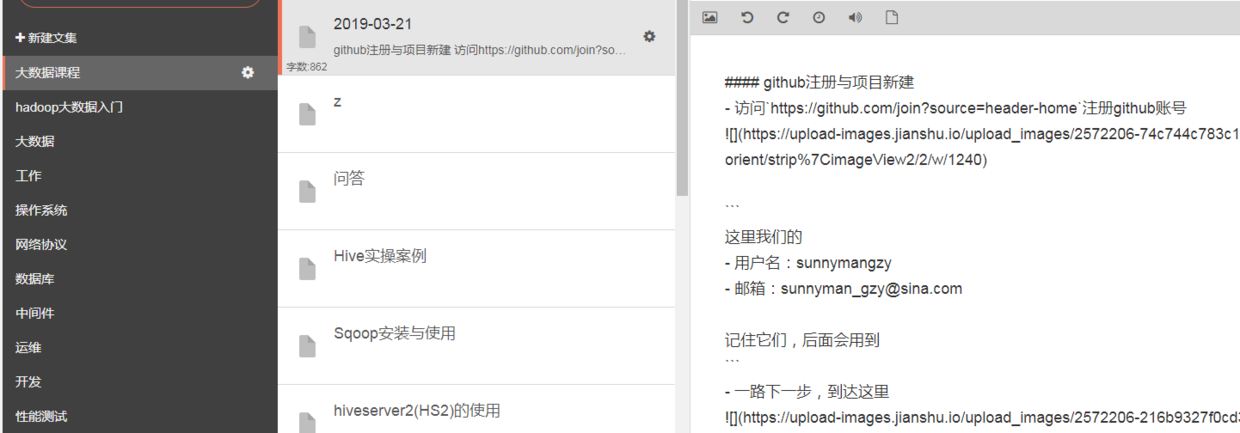The height and width of the screenshot is (433, 1240).
Task: Open the 工作 notebook
Action: (139, 176)
